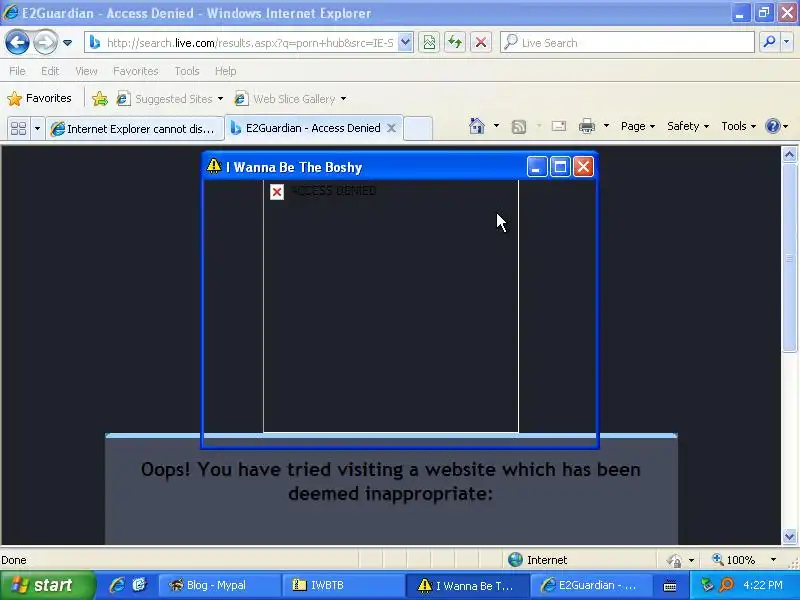Click the RSS feeds icon

click(519, 127)
